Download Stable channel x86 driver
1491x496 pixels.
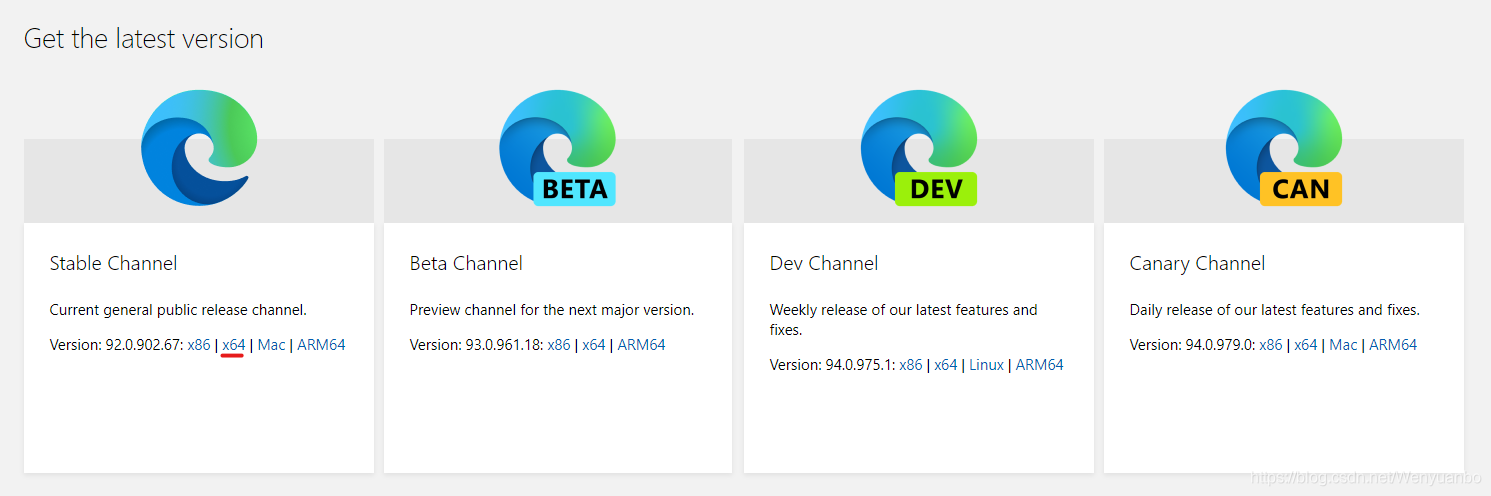click(199, 345)
